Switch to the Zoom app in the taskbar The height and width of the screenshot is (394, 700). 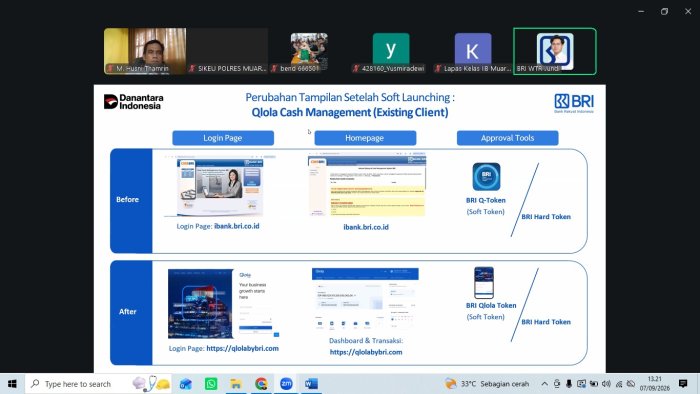coord(286,384)
